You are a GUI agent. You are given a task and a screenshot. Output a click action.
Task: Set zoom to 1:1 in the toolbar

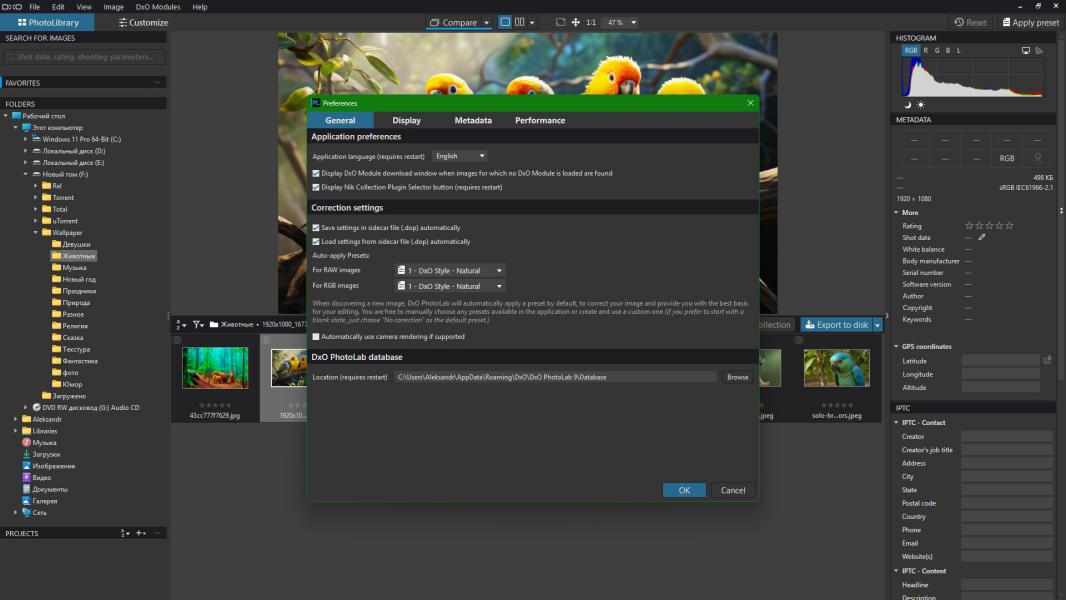[591, 22]
